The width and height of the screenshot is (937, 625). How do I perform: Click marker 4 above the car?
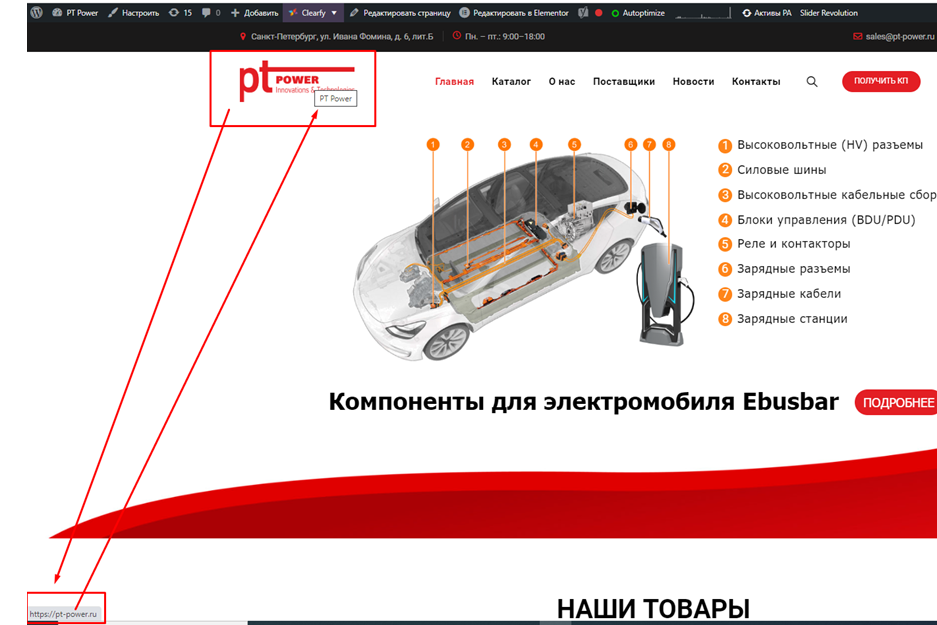click(536, 145)
